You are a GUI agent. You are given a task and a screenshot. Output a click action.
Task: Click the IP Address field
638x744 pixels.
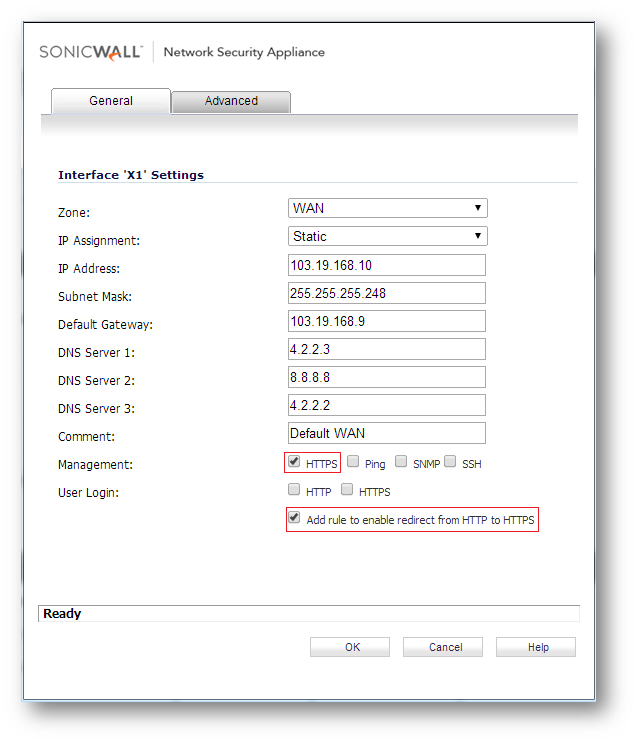click(386, 265)
